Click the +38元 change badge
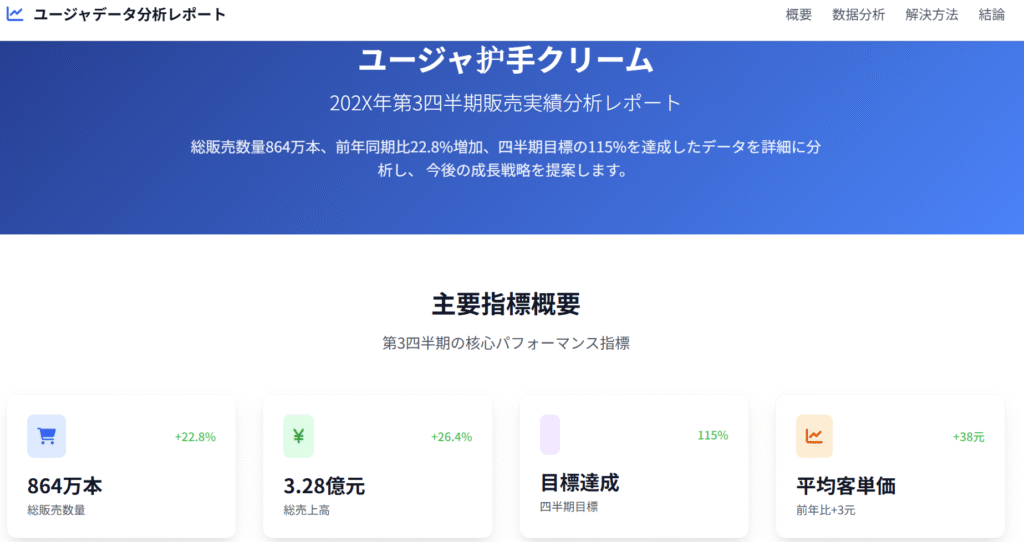The width and height of the screenshot is (1024, 542). (968, 437)
